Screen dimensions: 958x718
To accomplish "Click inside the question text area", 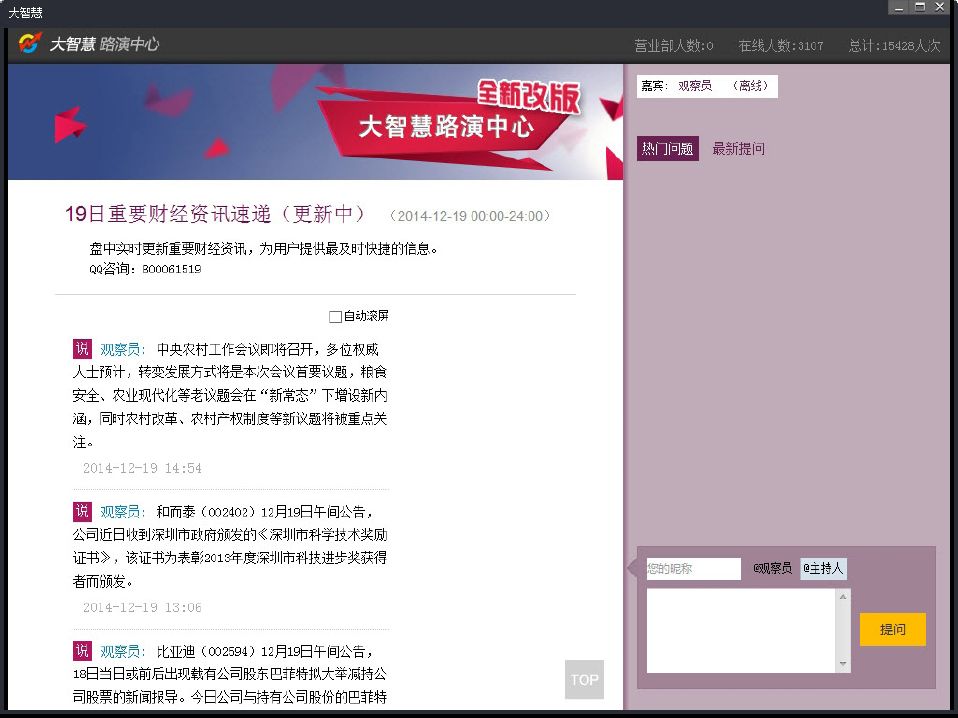I will pos(741,631).
